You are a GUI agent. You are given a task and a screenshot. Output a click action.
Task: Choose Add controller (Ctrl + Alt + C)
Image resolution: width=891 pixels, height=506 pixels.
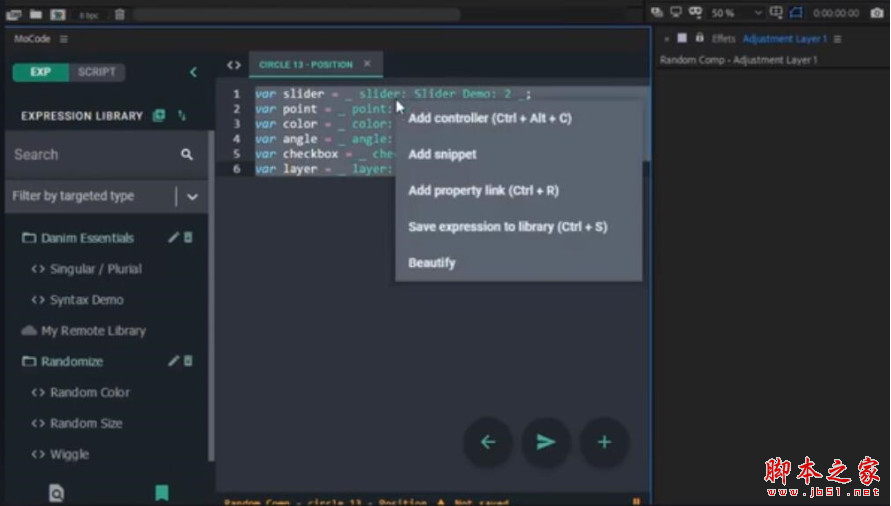(490, 118)
